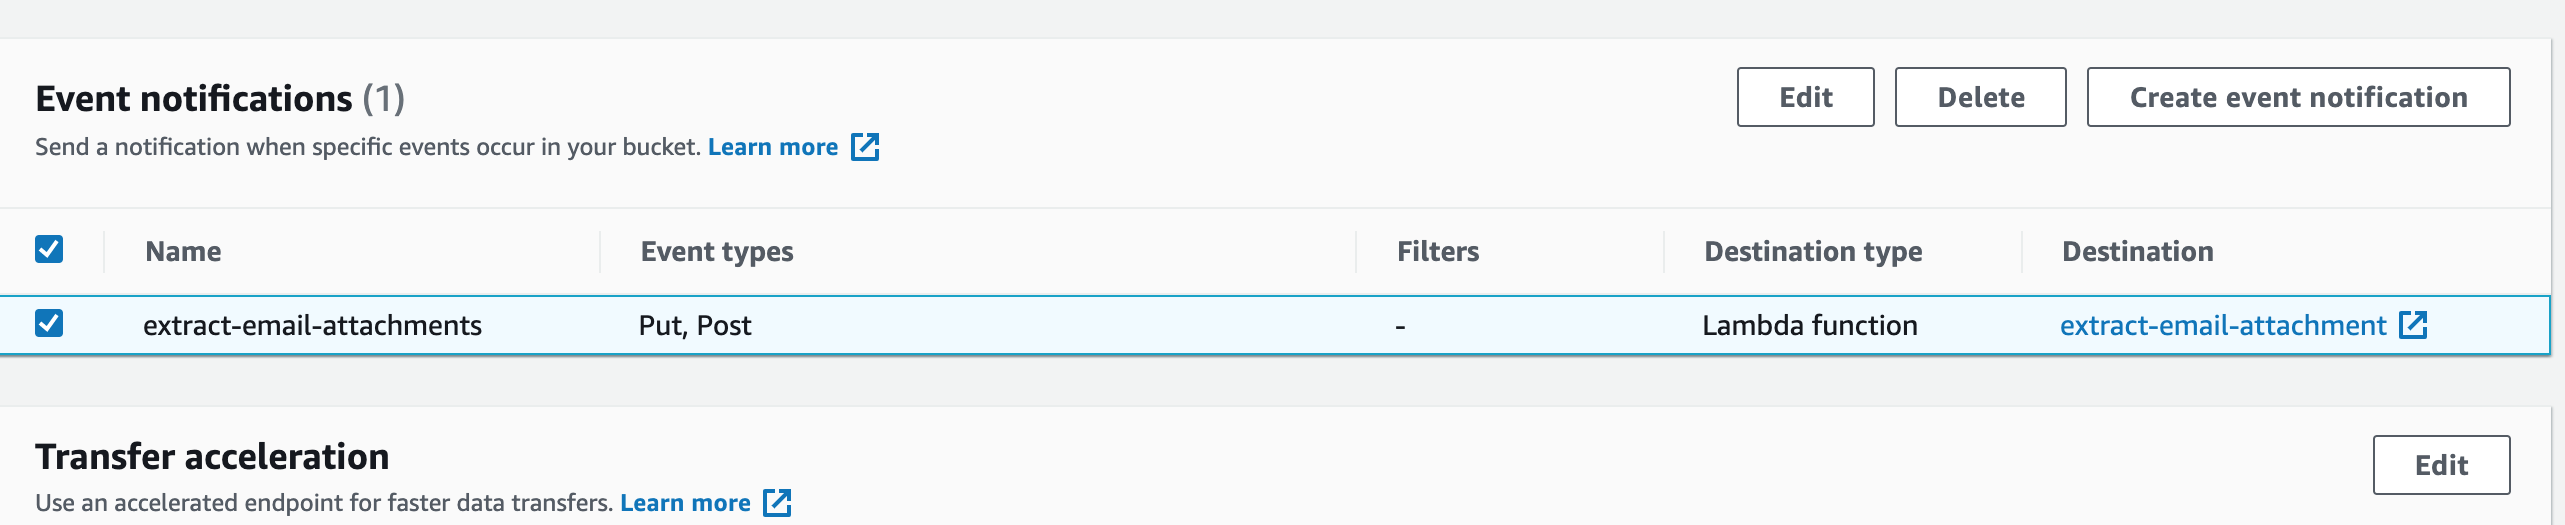Click external link icon beside Event notifications Learn more
Screen dimensions: 2565x525
(865, 147)
